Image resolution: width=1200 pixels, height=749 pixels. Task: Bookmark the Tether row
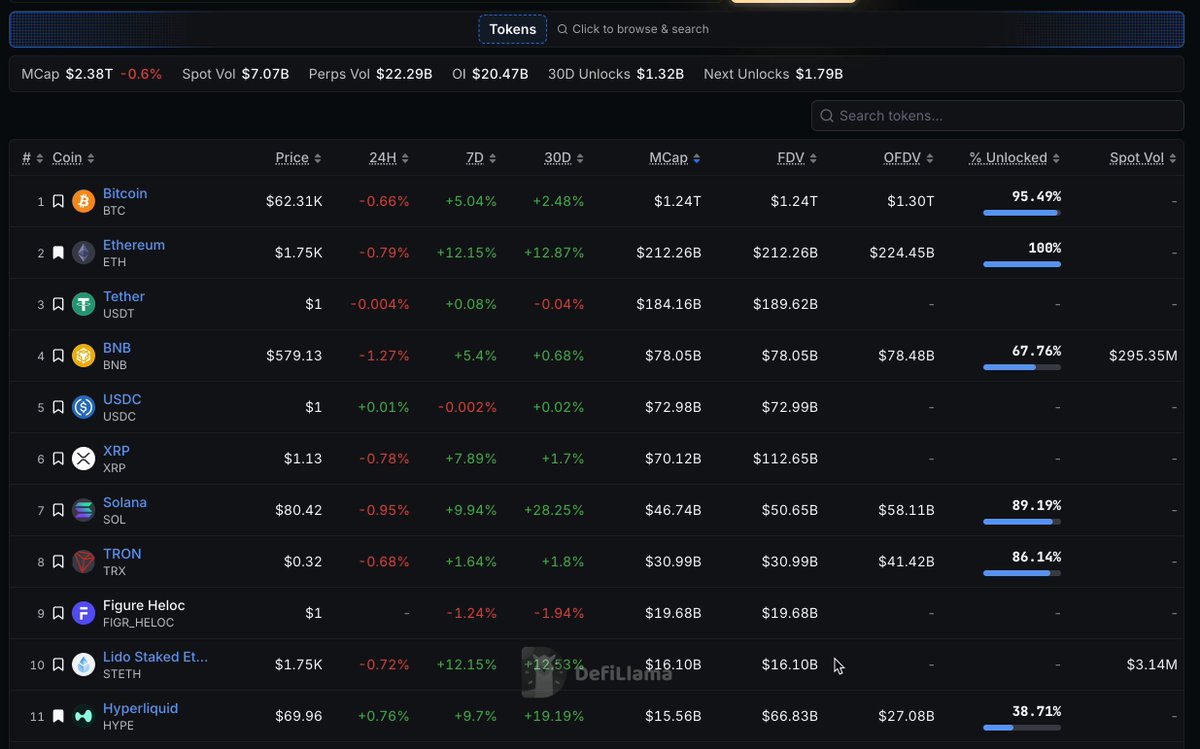[x=58, y=304]
